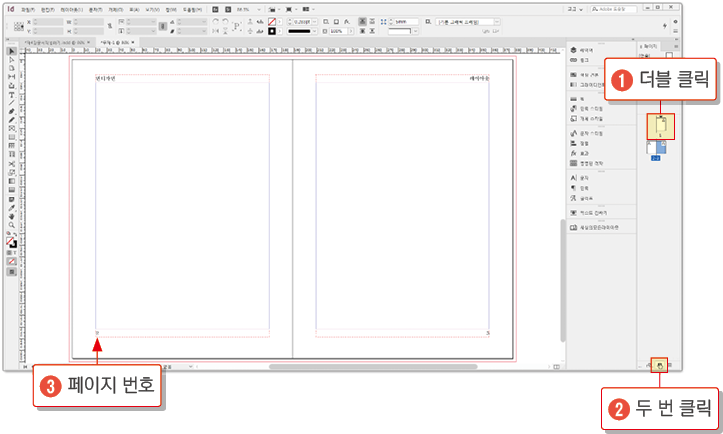The image size is (723, 434).
Task: Open the stroke weight dropdown
Action: 314,22
